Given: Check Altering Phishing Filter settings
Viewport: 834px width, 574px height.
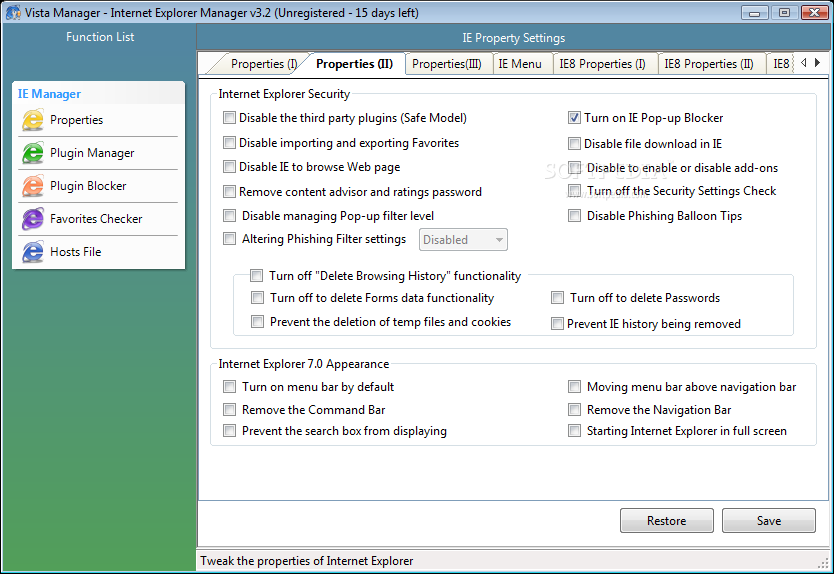Looking at the screenshot, I should [229, 239].
